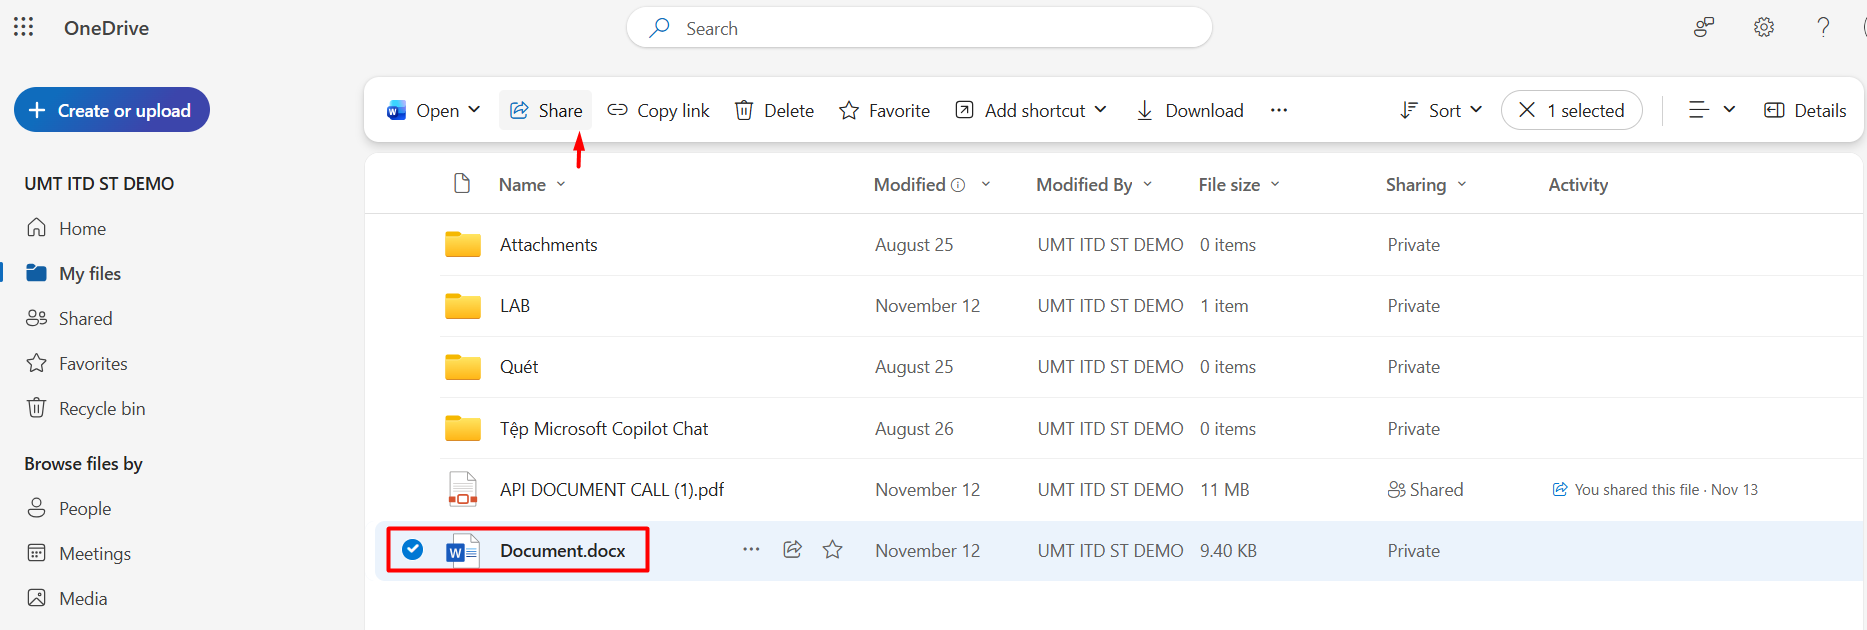
Task: Click the toolbar more options ellipsis
Action: pyautogui.click(x=1279, y=110)
